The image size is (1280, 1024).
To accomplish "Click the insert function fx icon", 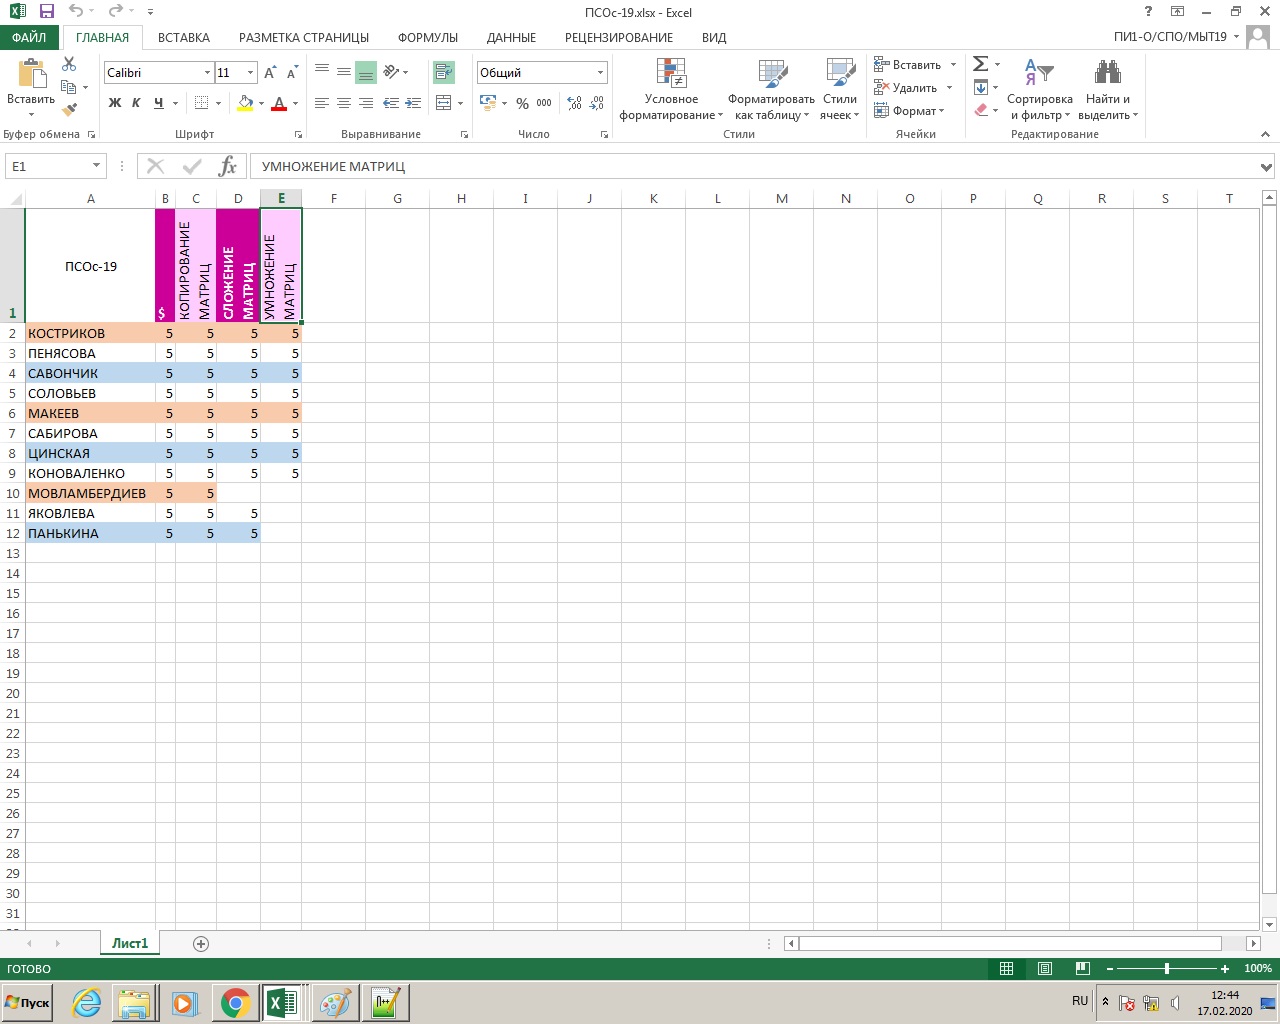I will [x=228, y=166].
